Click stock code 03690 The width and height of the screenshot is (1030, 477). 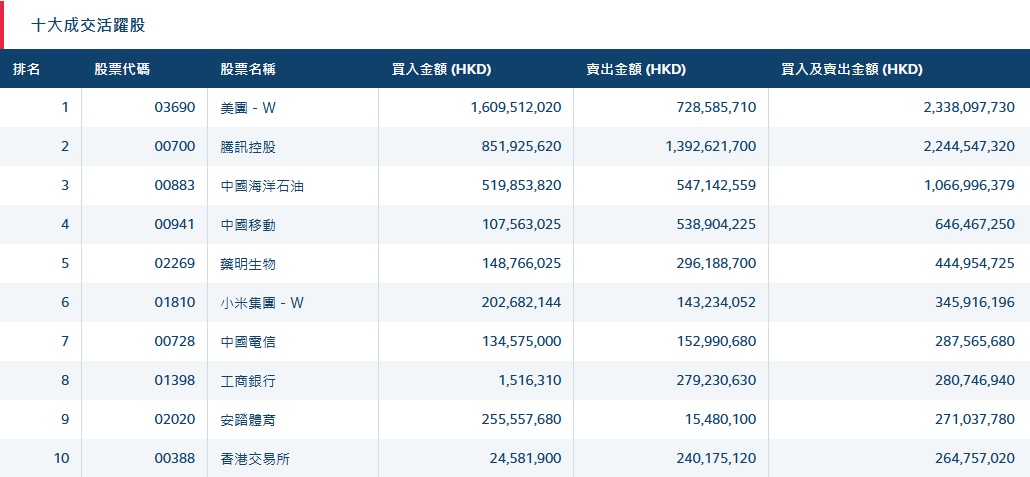coord(175,108)
